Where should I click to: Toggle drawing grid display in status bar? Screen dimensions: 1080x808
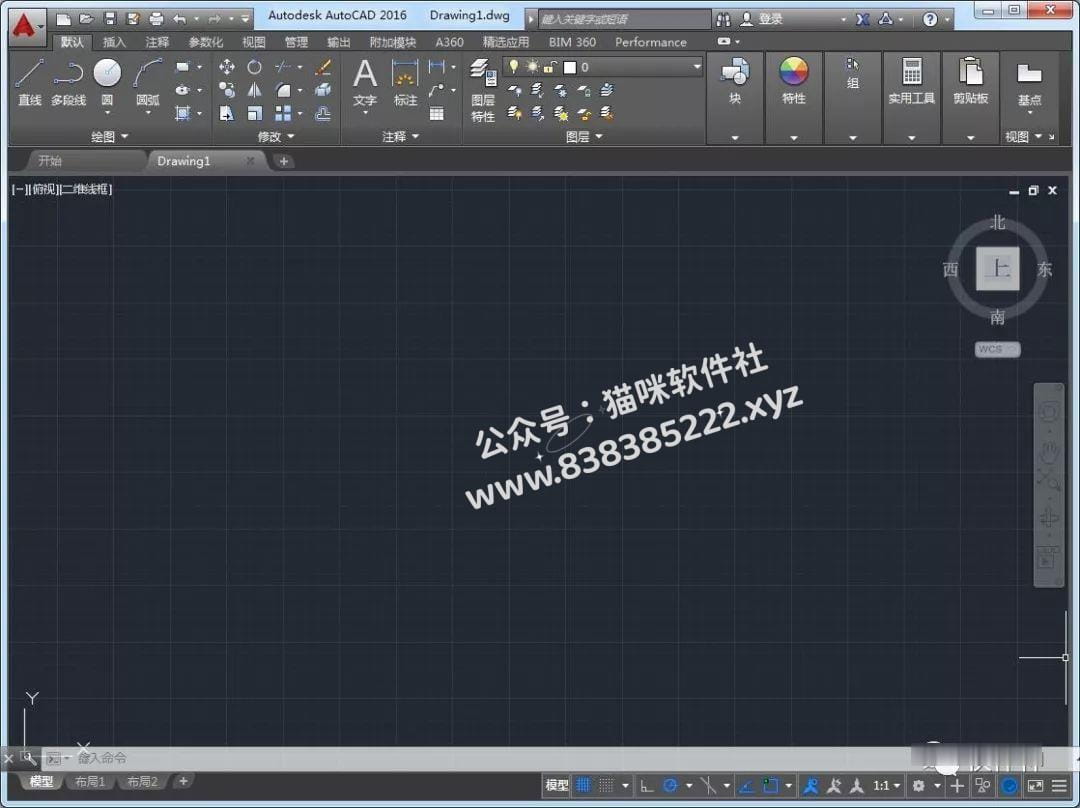(583, 785)
